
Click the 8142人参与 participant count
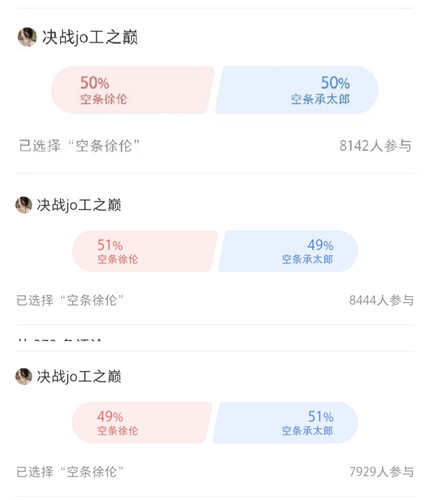click(x=375, y=146)
